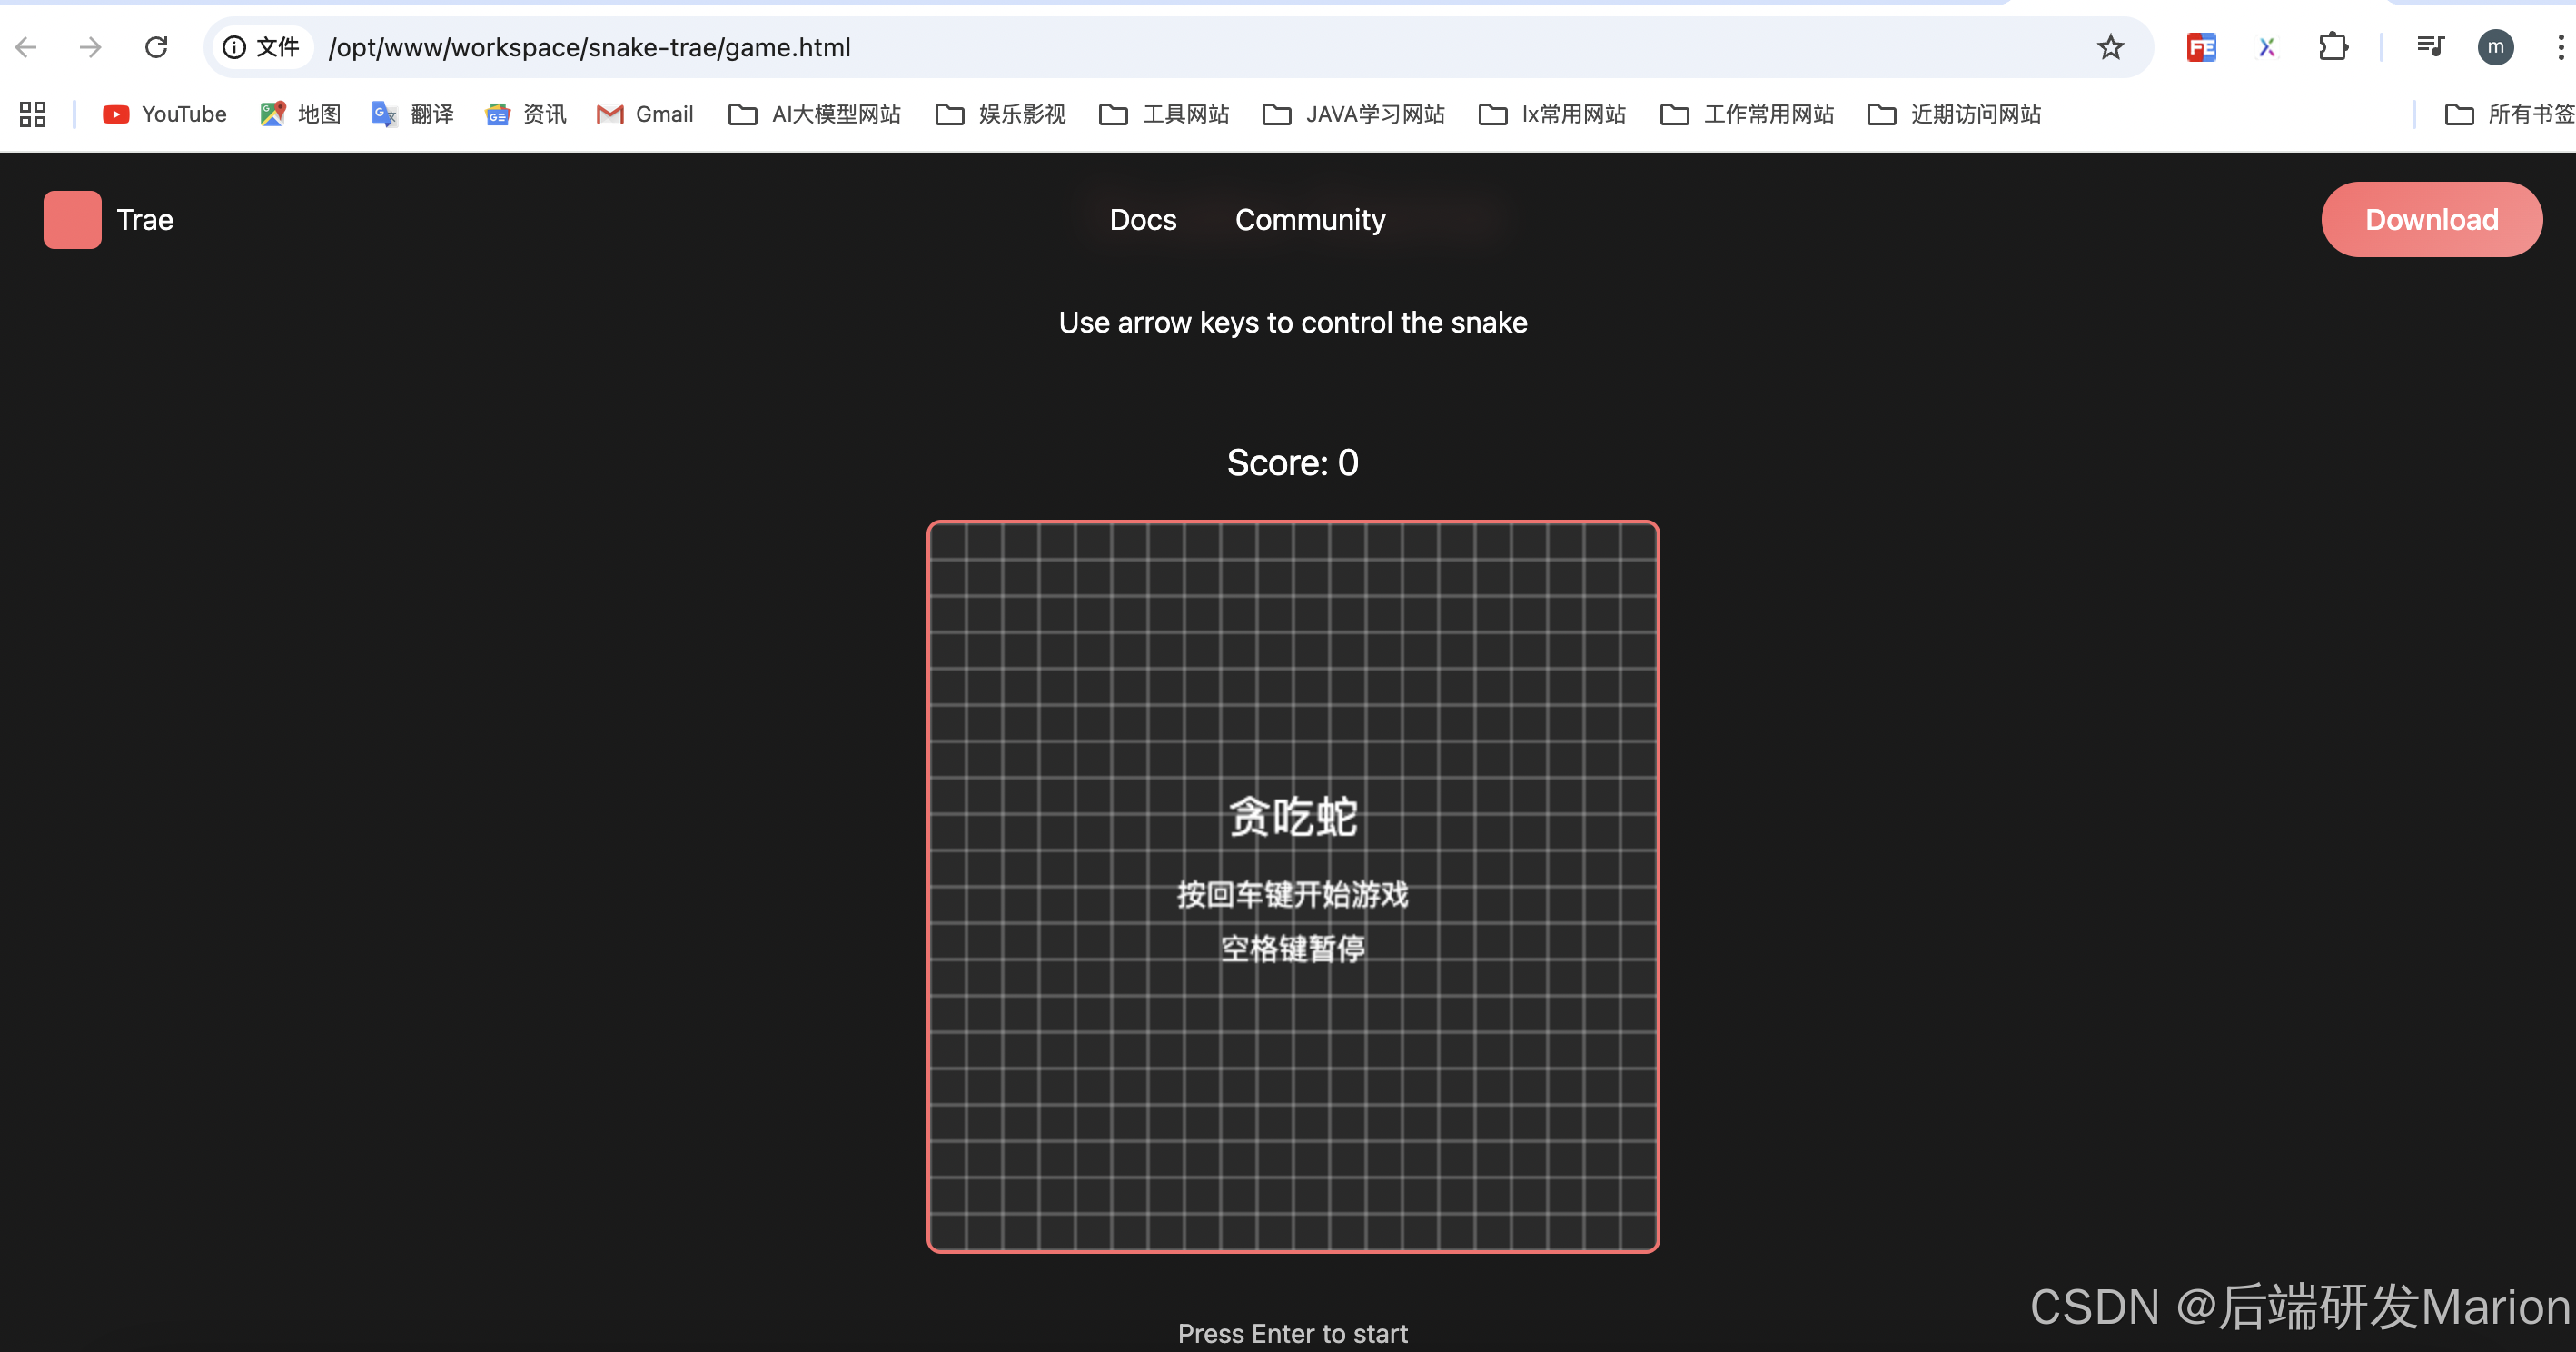Open the Community nav item

tap(1309, 219)
